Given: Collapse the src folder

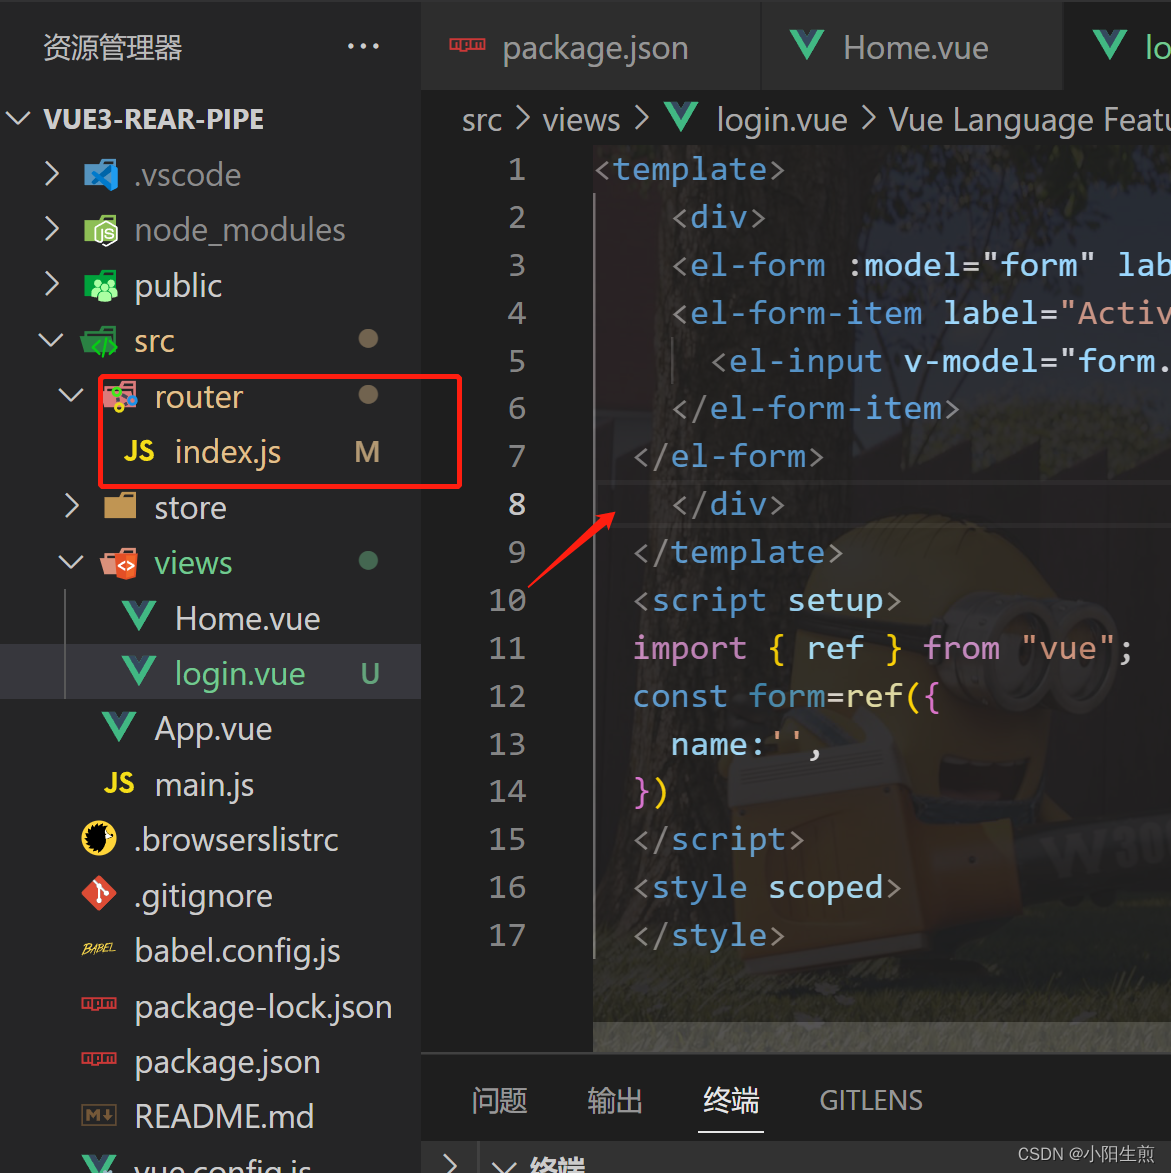Looking at the screenshot, I should (x=51, y=340).
